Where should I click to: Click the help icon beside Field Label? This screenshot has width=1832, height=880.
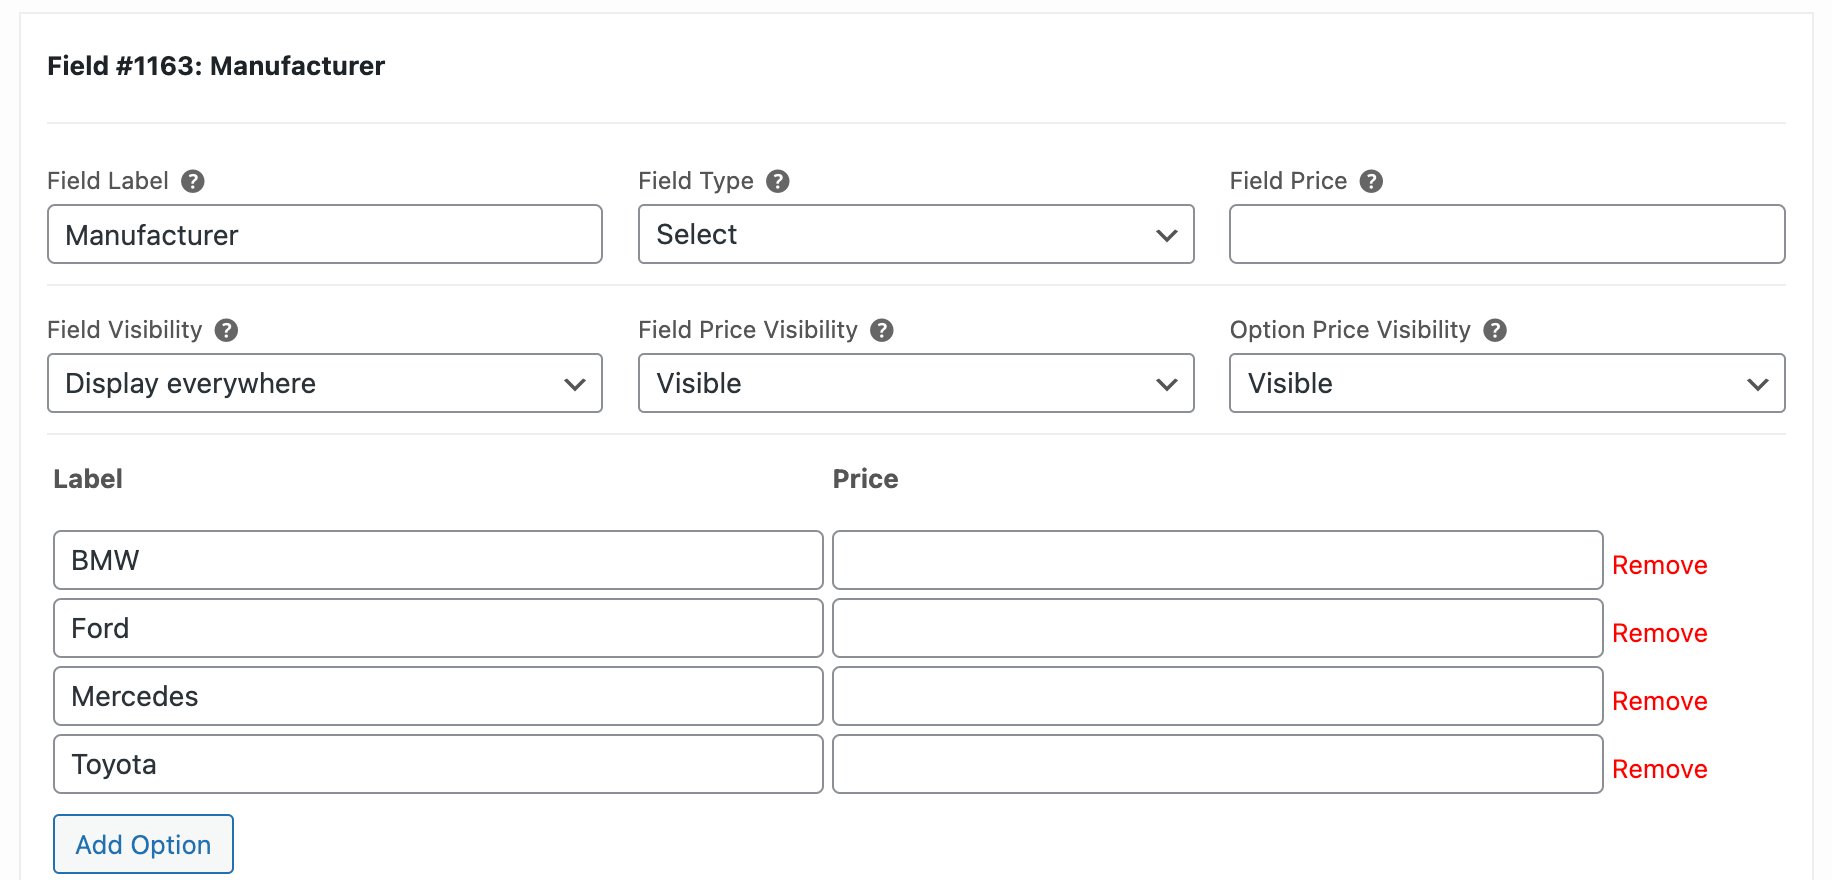click(x=193, y=181)
